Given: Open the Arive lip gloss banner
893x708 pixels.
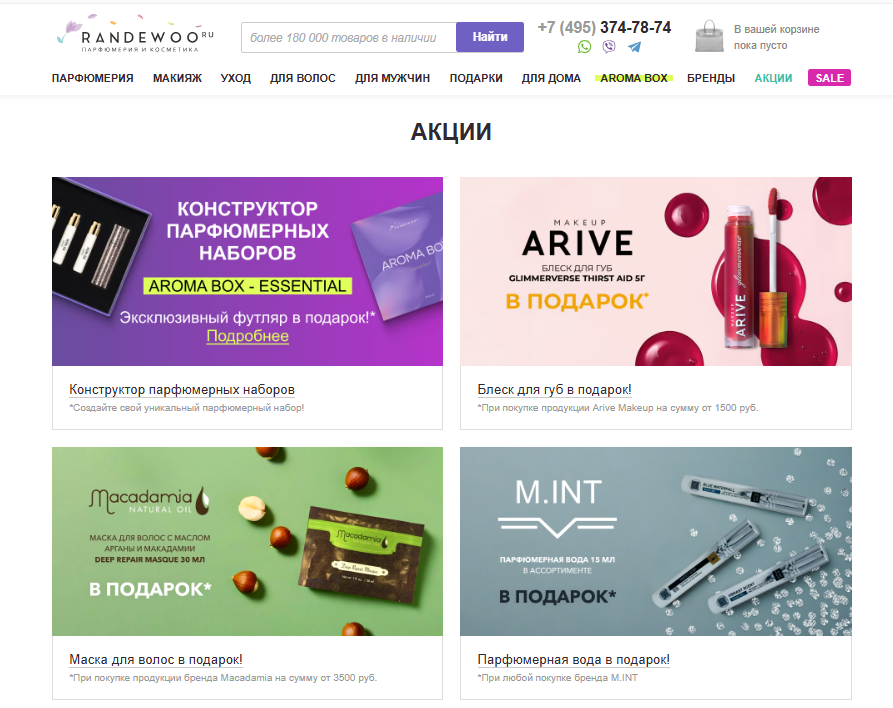Looking at the screenshot, I should [x=656, y=271].
